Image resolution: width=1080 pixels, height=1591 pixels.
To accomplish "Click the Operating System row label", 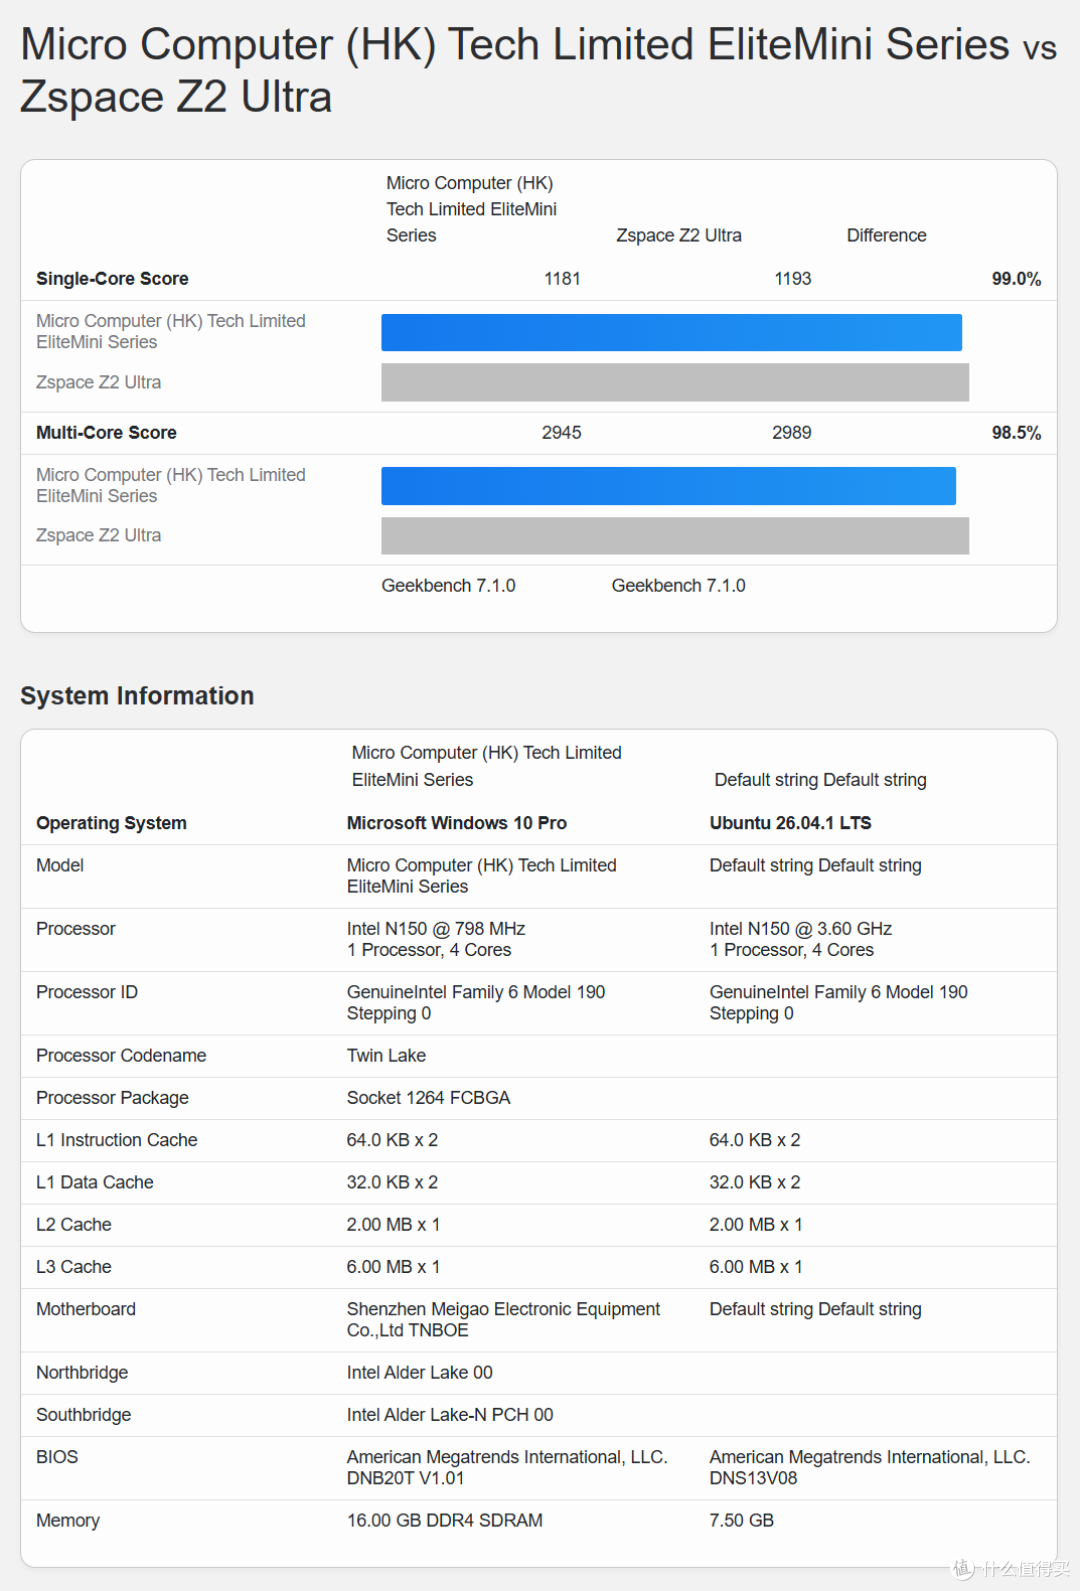I will pyautogui.click(x=111, y=823).
